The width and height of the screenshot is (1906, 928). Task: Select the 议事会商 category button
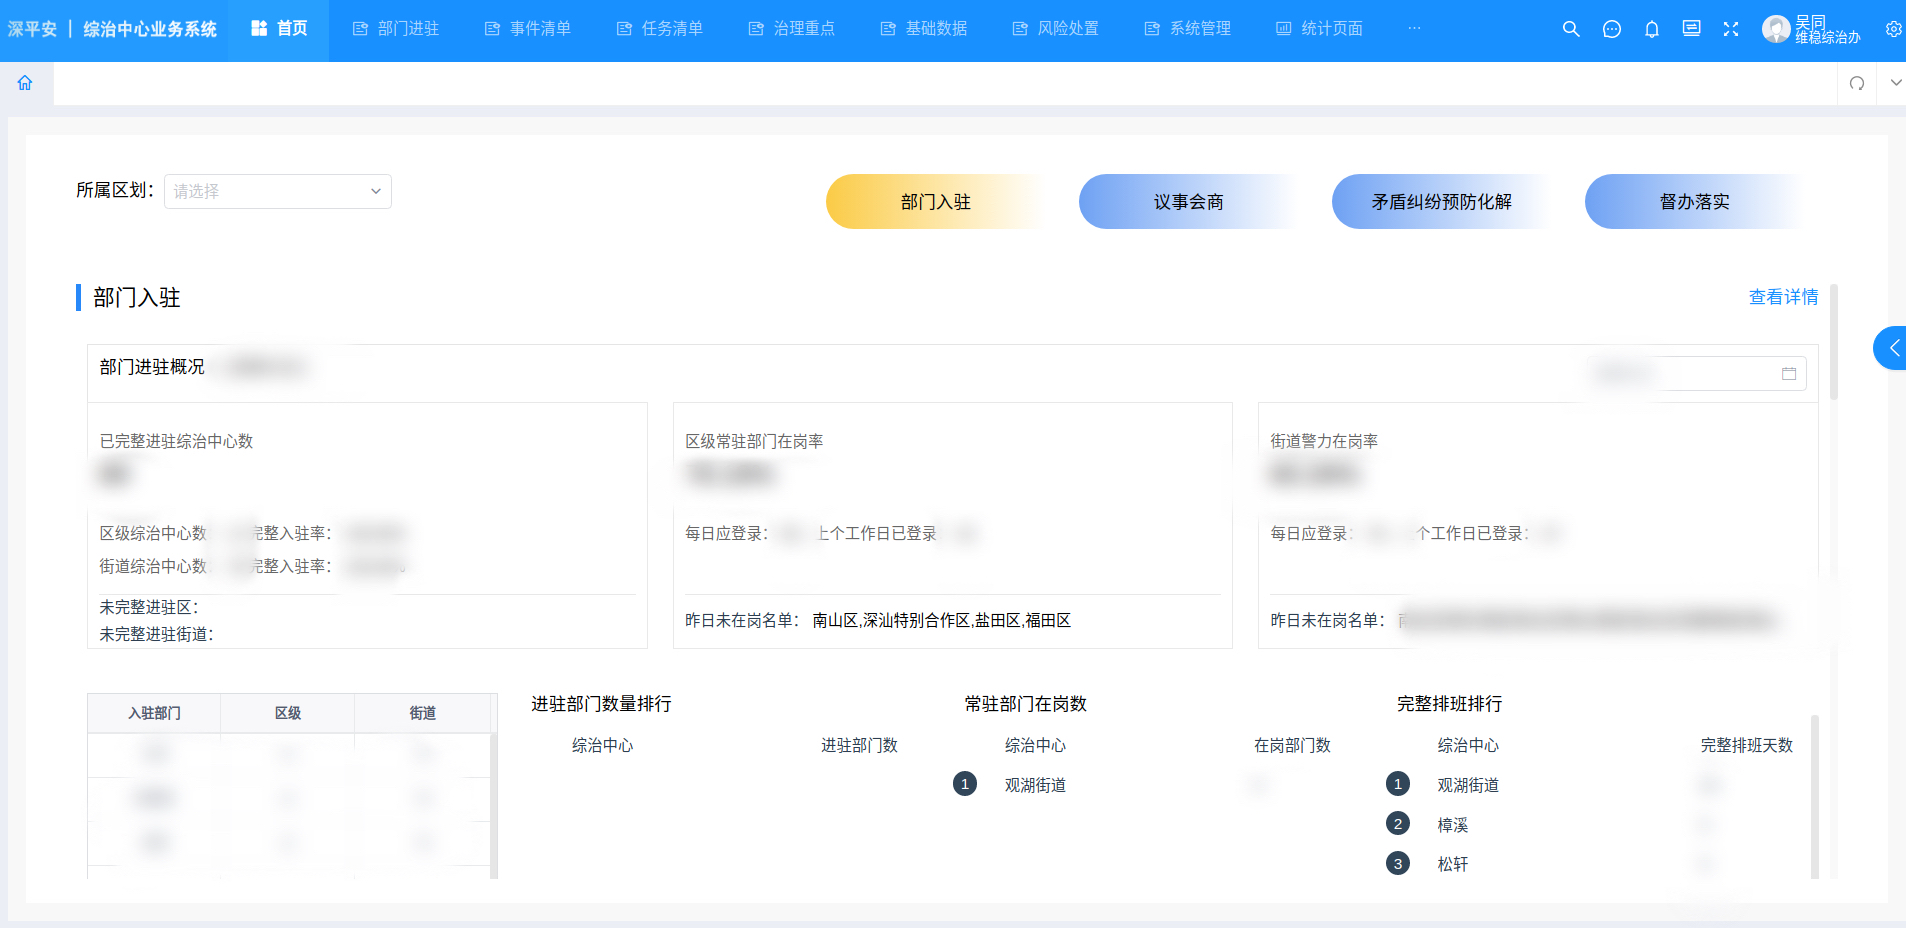tap(1187, 201)
